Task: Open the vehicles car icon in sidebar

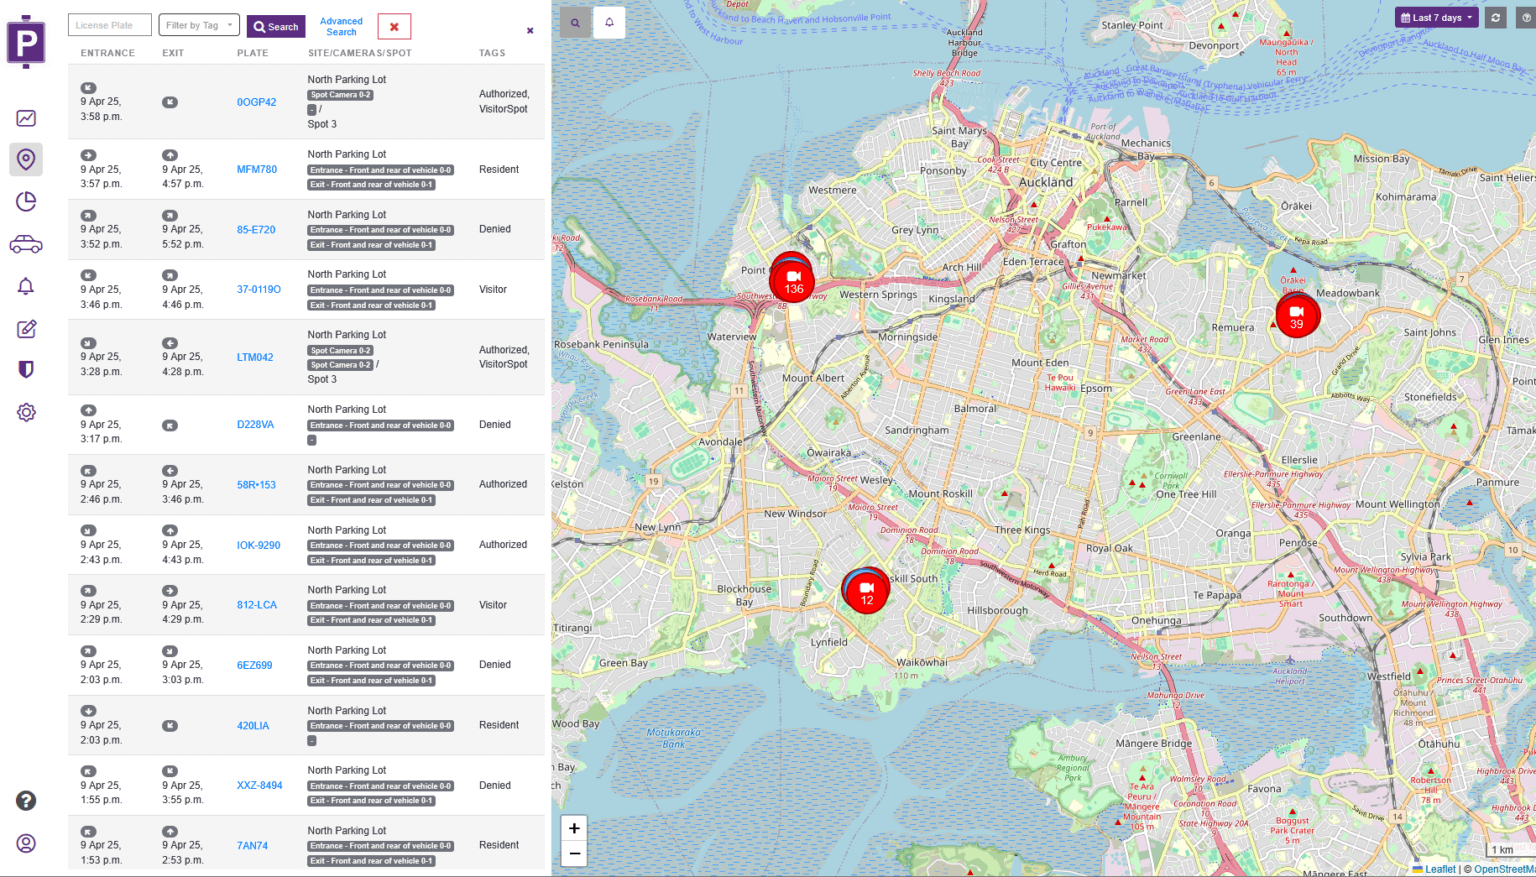Action: click(x=26, y=244)
